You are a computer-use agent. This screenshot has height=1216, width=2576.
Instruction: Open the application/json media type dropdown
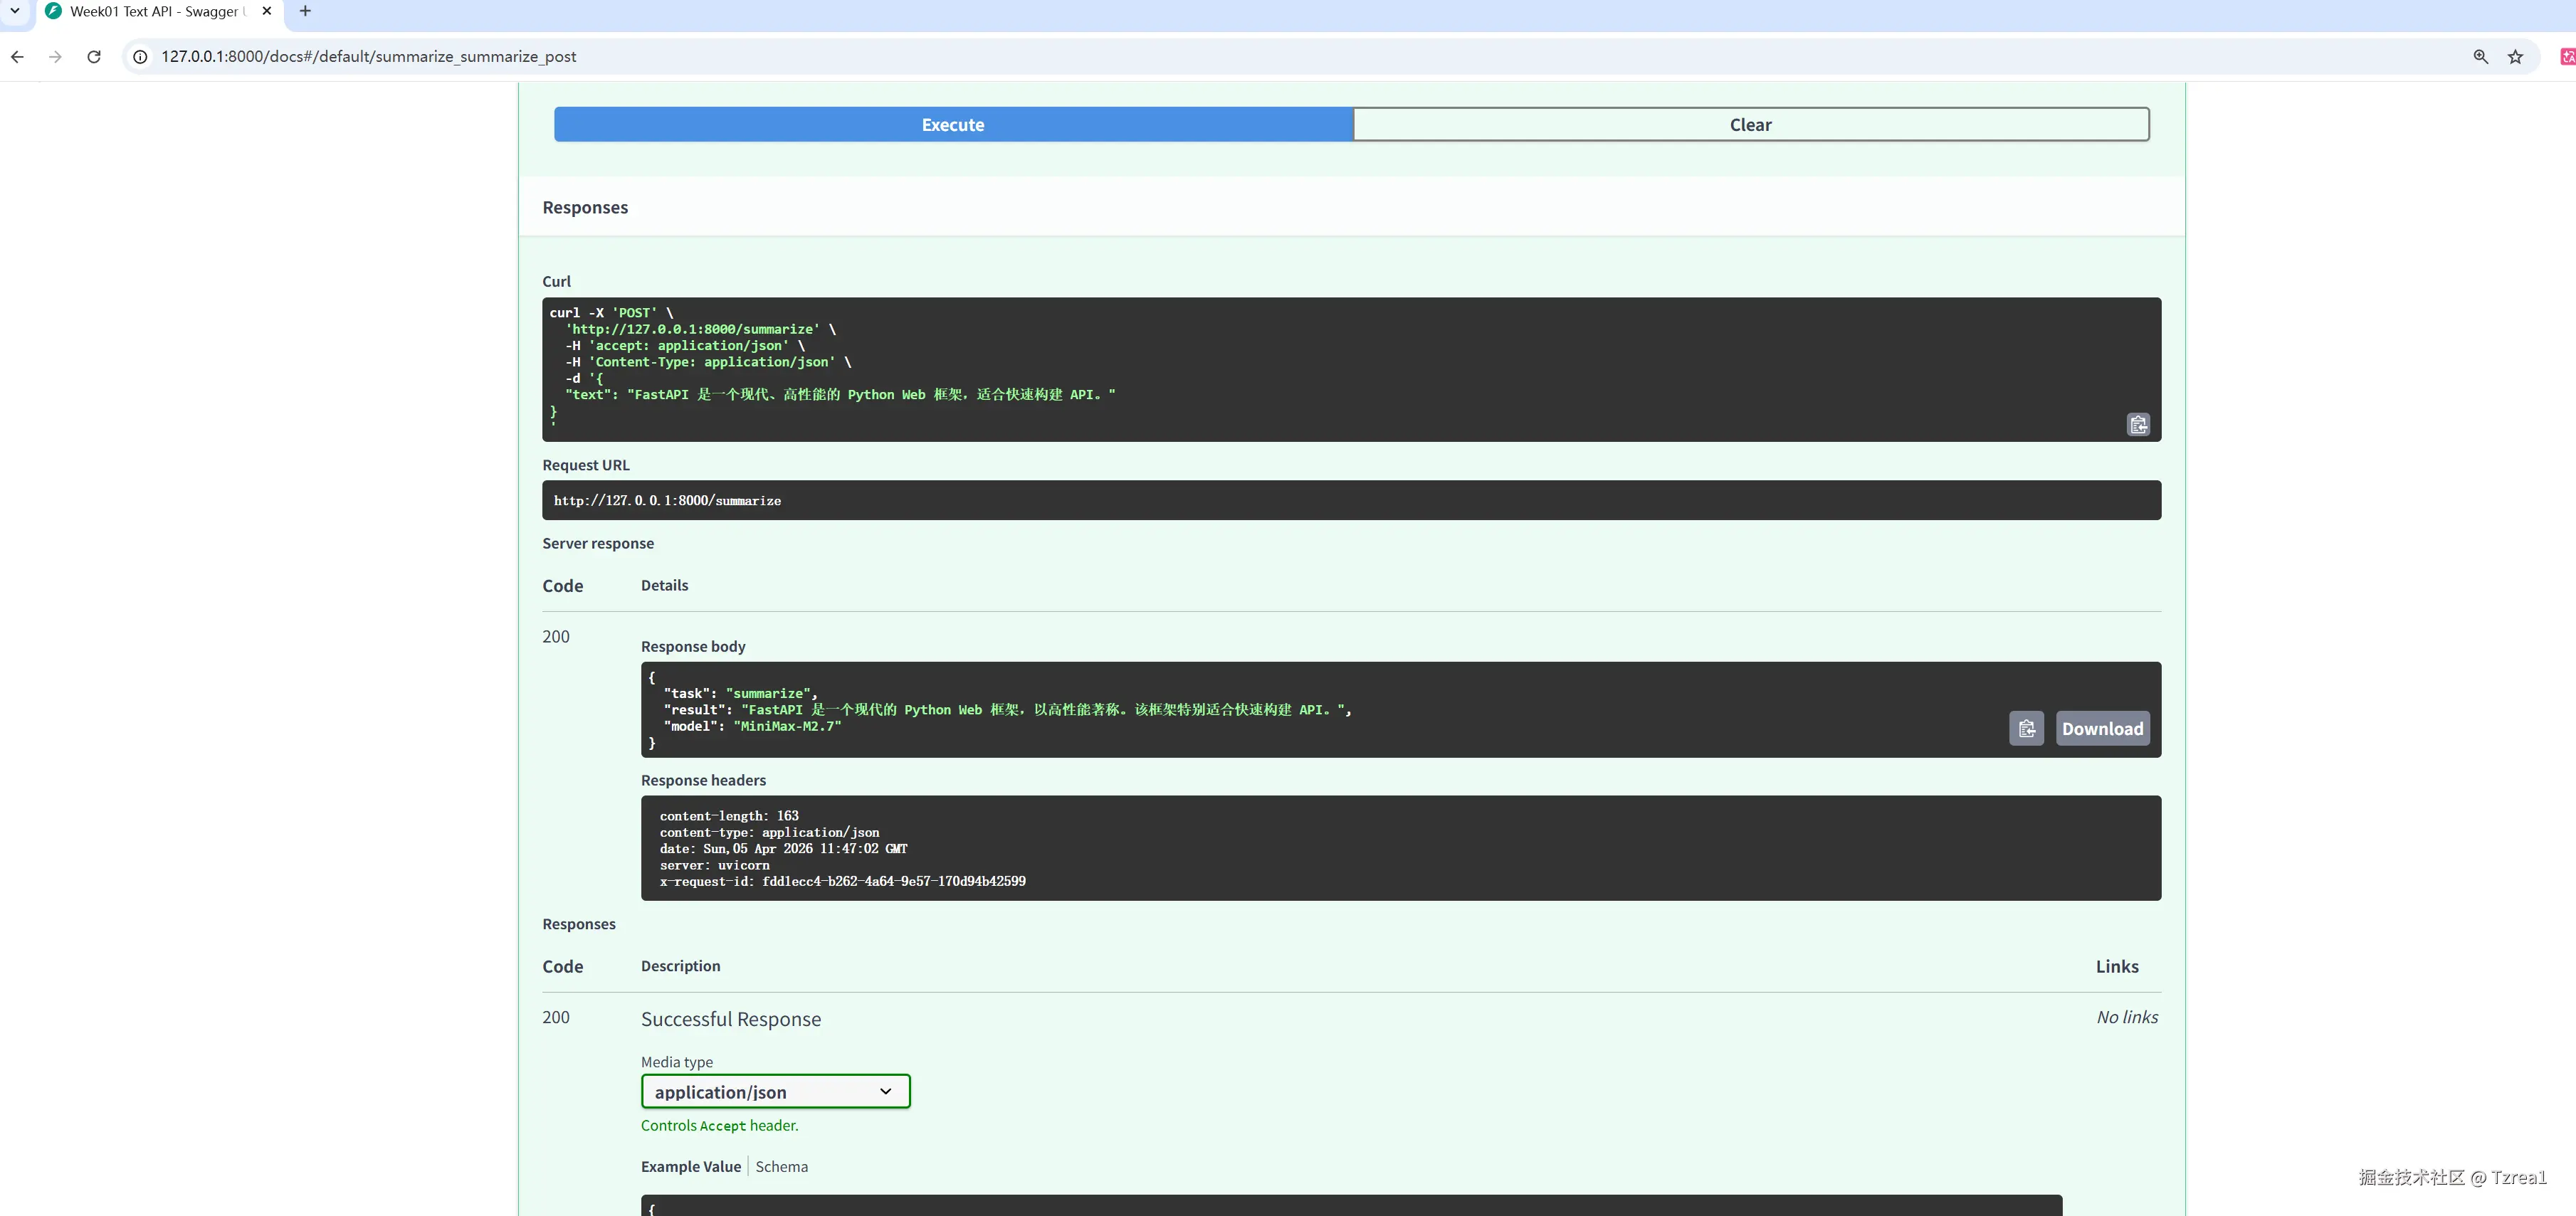(x=775, y=1091)
